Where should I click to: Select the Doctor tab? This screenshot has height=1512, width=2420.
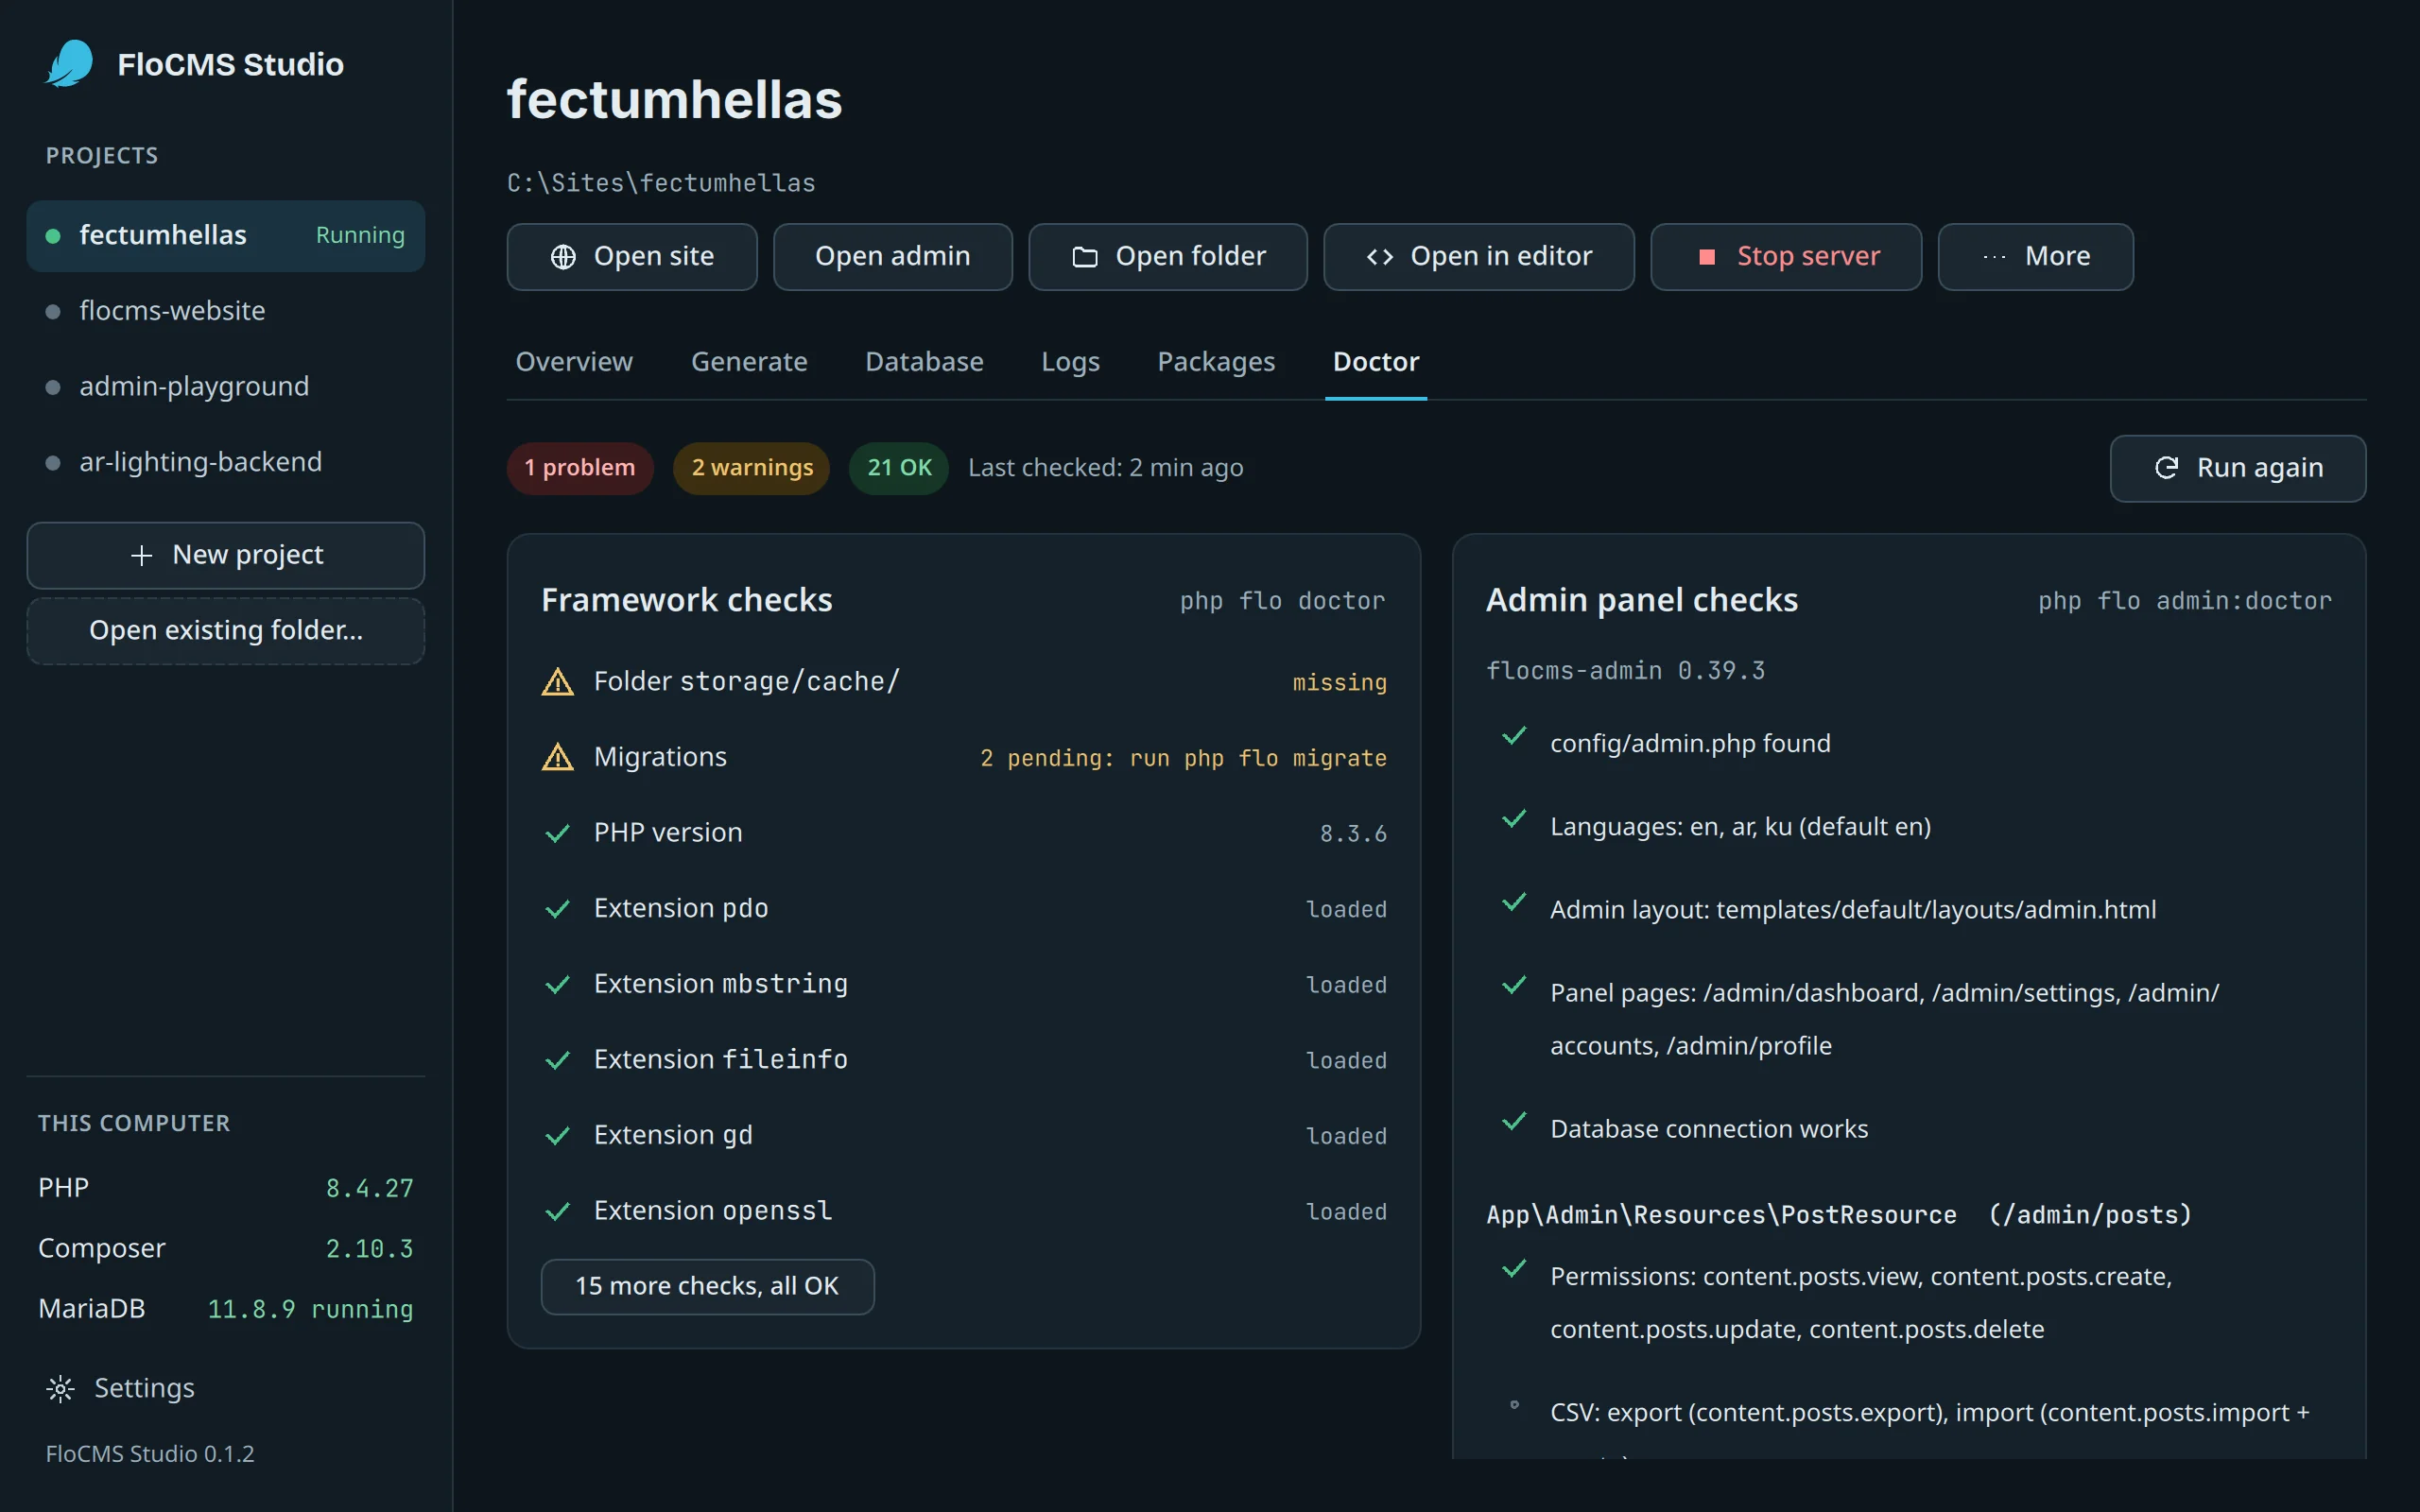(x=1376, y=362)
